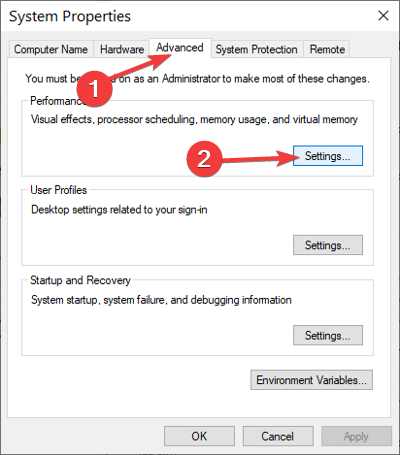Open the Remote tab

coord(327,49)
